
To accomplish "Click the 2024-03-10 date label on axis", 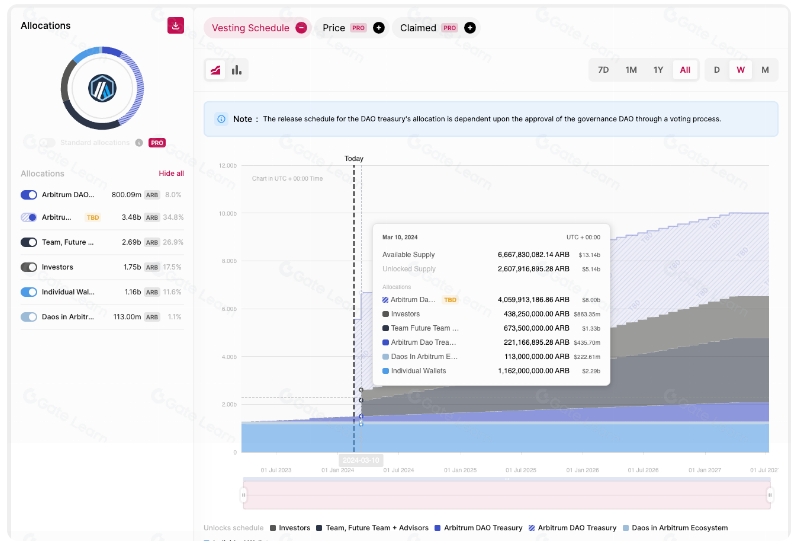I will tap(361, 460).
